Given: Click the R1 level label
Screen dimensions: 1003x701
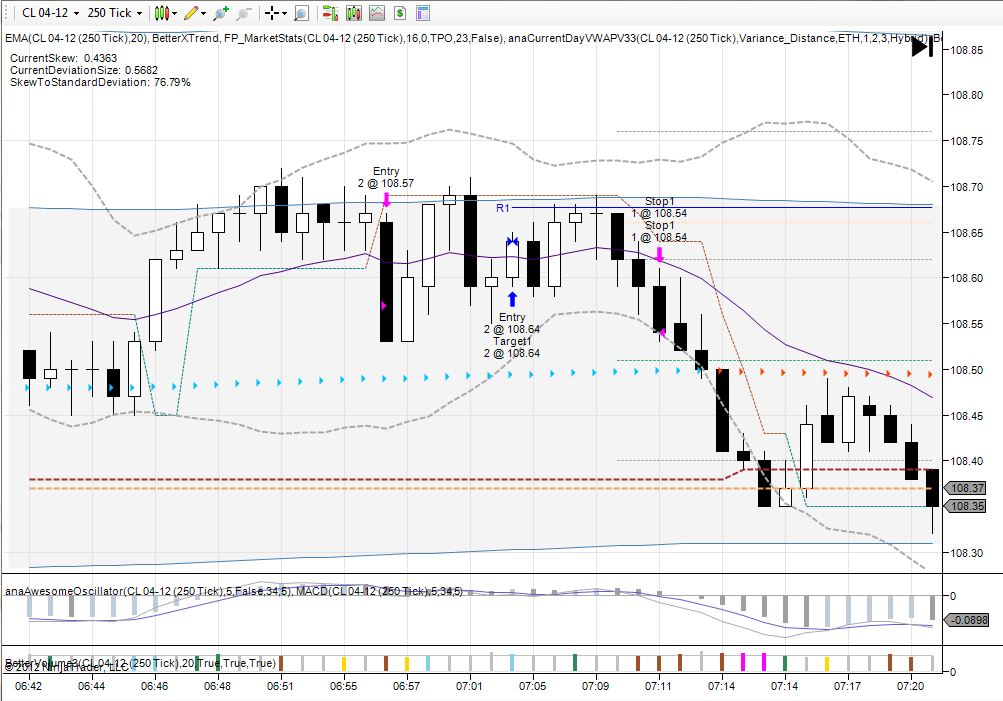Looking at the screenshot, I should pos(503,208).
